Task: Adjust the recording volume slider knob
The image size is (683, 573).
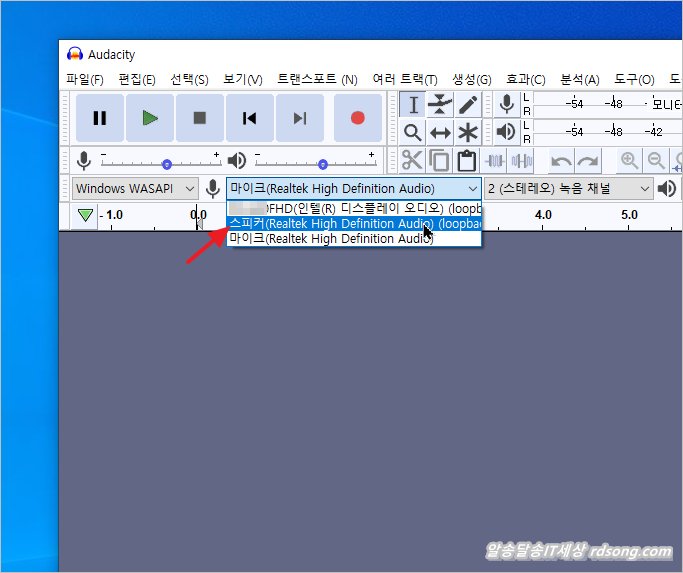Action: pyautogui.click(x=167, y=164)
